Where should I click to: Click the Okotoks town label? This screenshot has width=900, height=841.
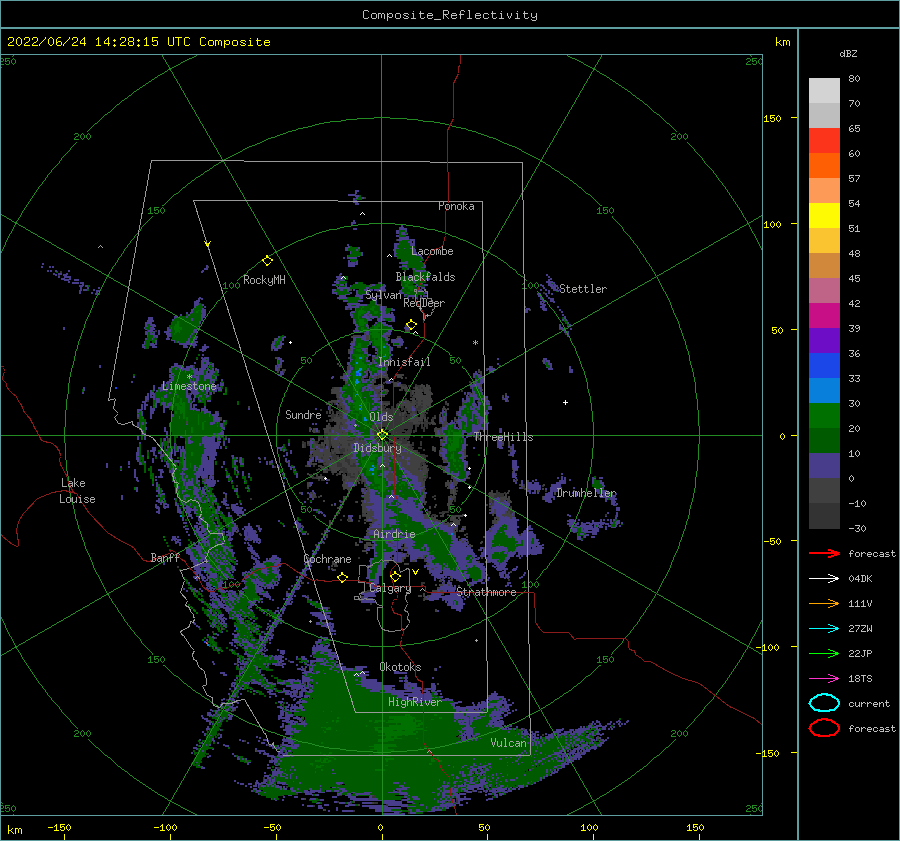pyautogui.click(x=400, y=667)
